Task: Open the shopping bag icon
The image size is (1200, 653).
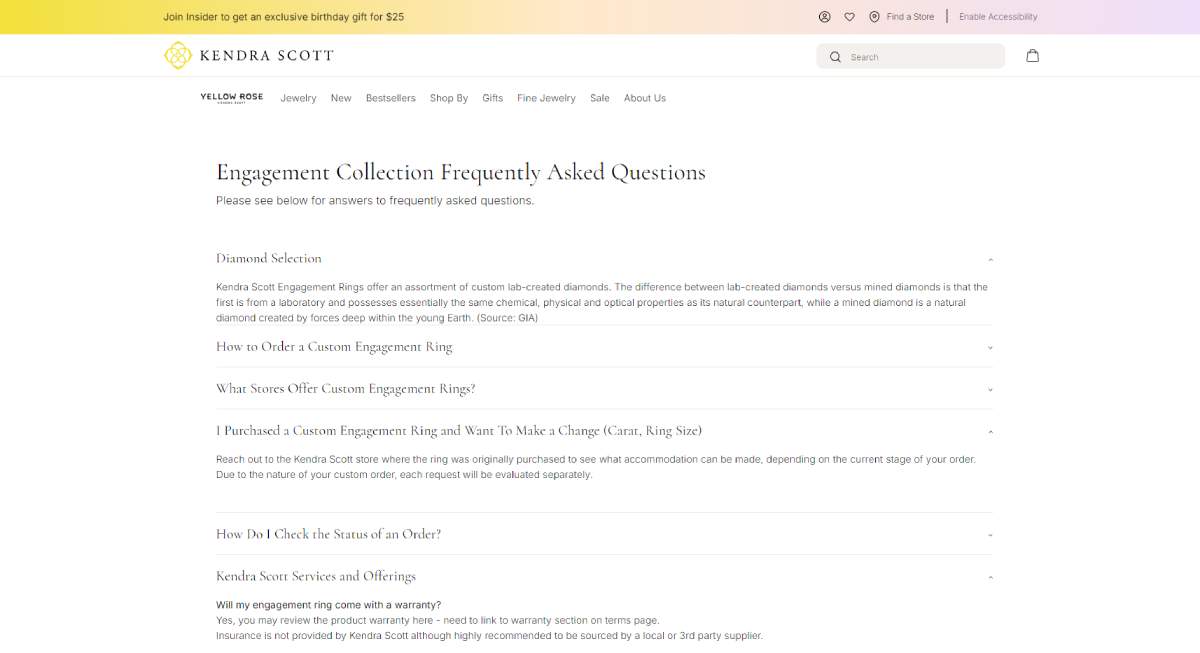Action: click(x=1033, y=56)
